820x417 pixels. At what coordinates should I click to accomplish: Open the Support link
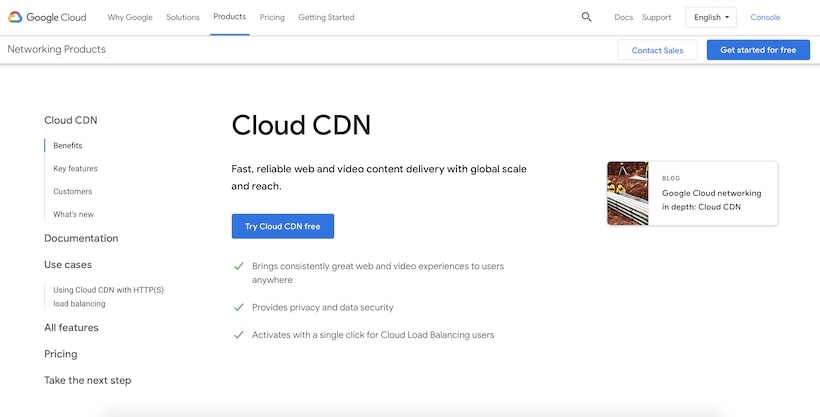pyautogui.click(x=656, y=17)
